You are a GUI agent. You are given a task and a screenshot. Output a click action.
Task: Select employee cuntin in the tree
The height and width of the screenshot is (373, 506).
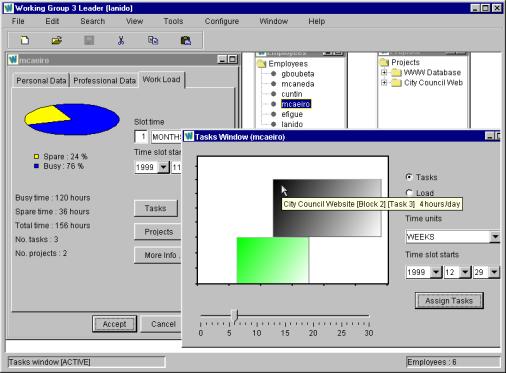(x=292, y=94)
